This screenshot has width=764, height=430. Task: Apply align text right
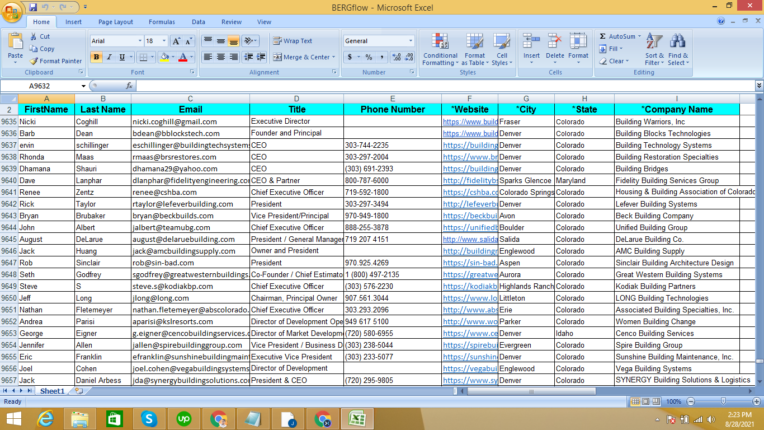233,57
